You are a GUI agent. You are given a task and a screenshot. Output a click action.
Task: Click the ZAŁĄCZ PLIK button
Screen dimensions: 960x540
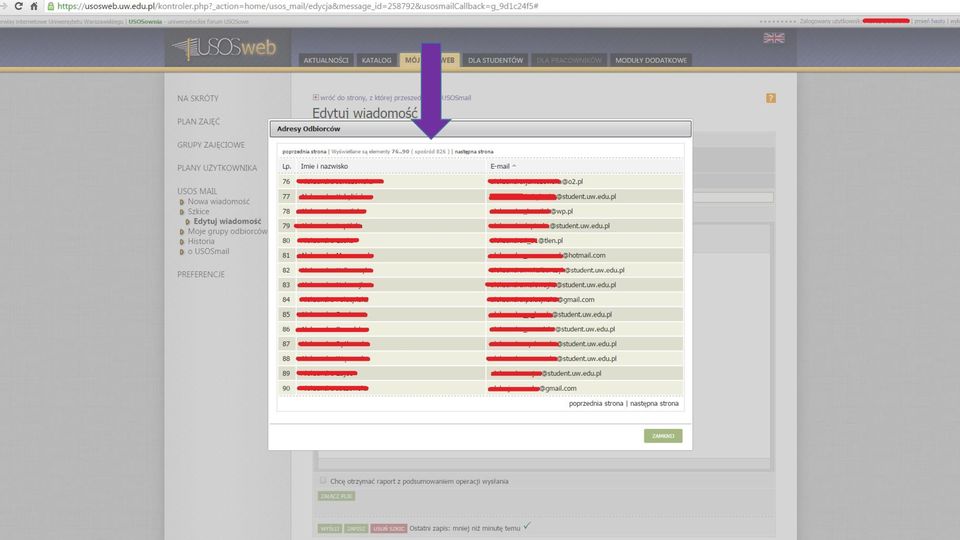click(x=336, y=496)
